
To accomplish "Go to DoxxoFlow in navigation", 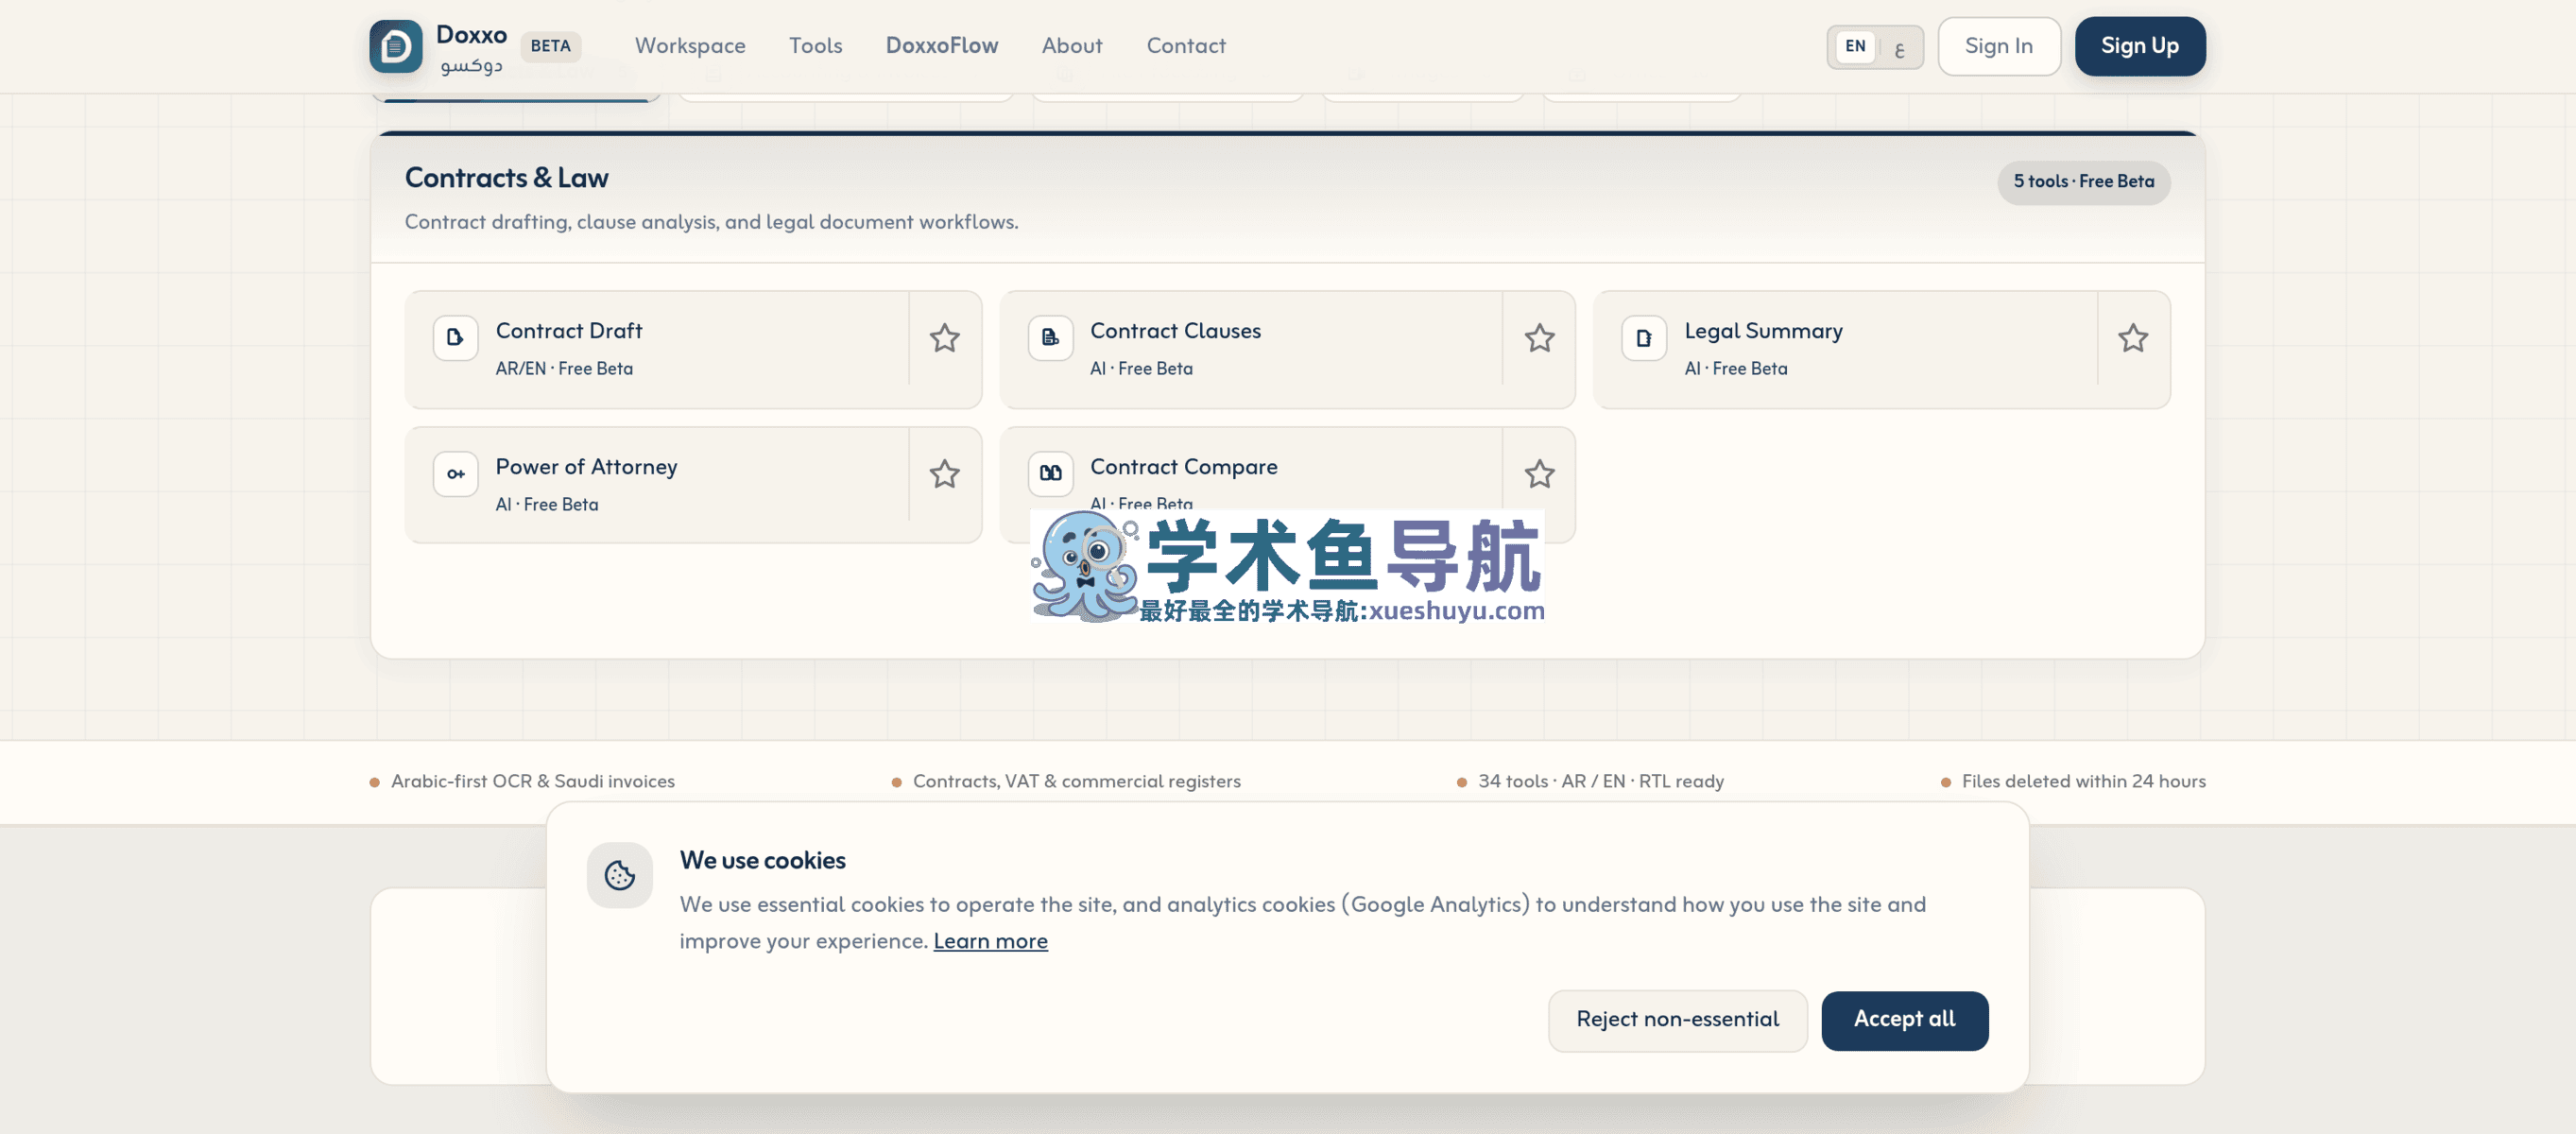I will coord(942,46).
